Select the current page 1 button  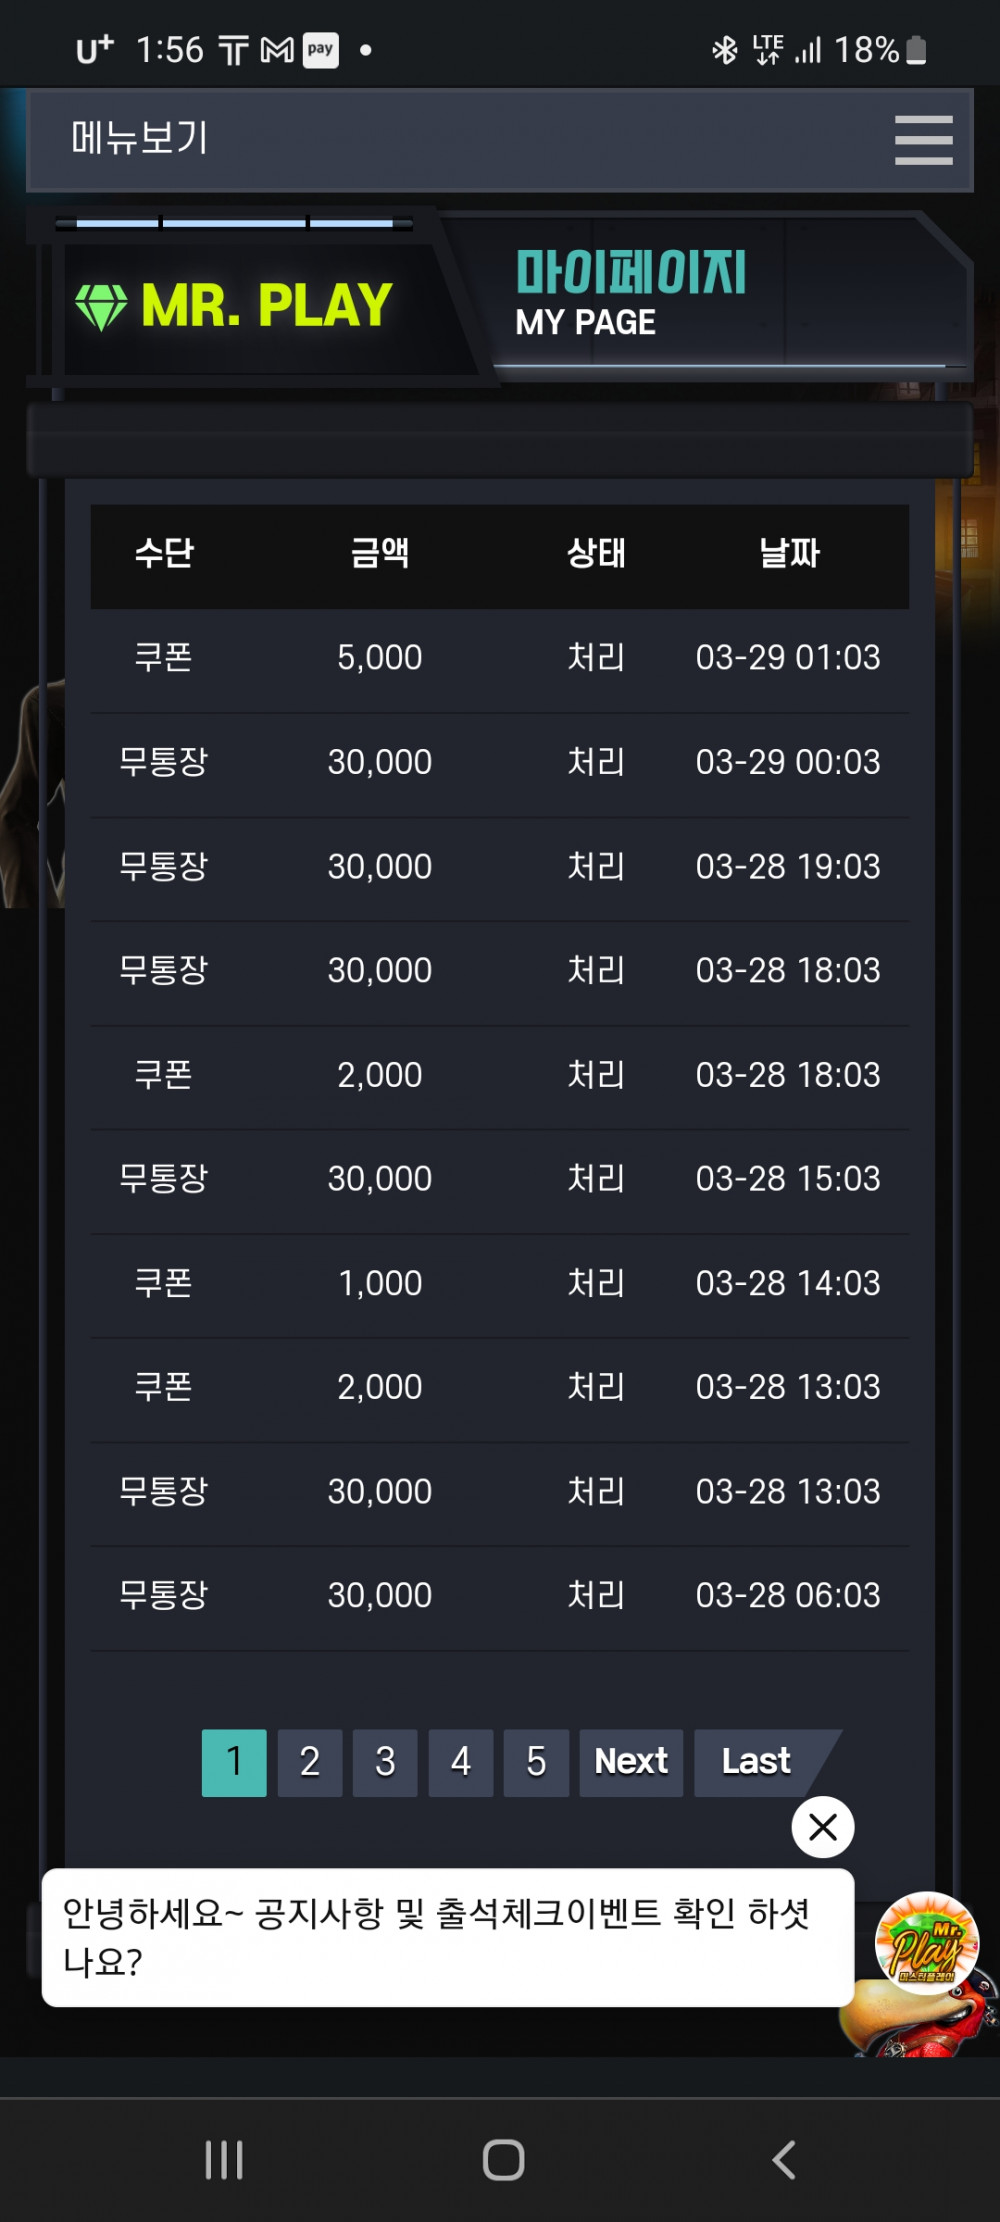click(x=234, y=1762)
